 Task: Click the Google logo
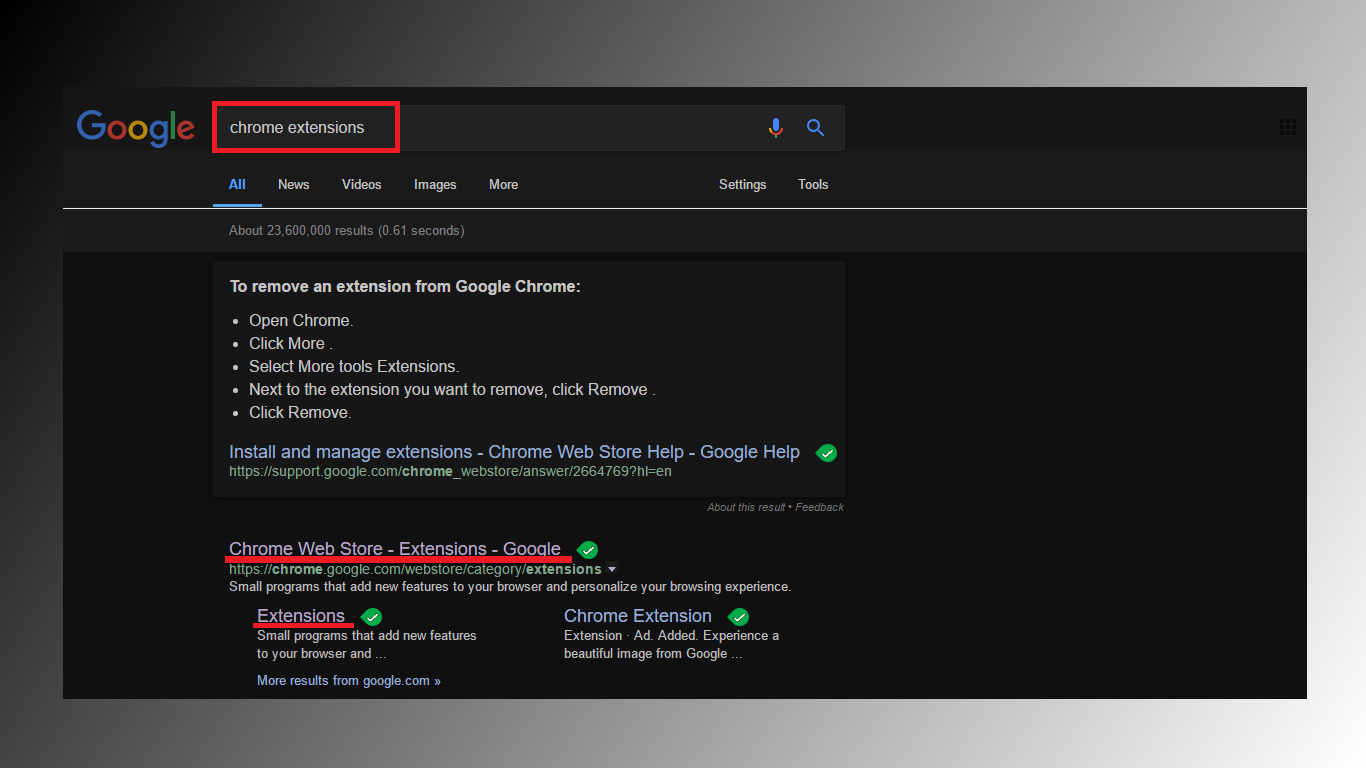click(136, 128)
